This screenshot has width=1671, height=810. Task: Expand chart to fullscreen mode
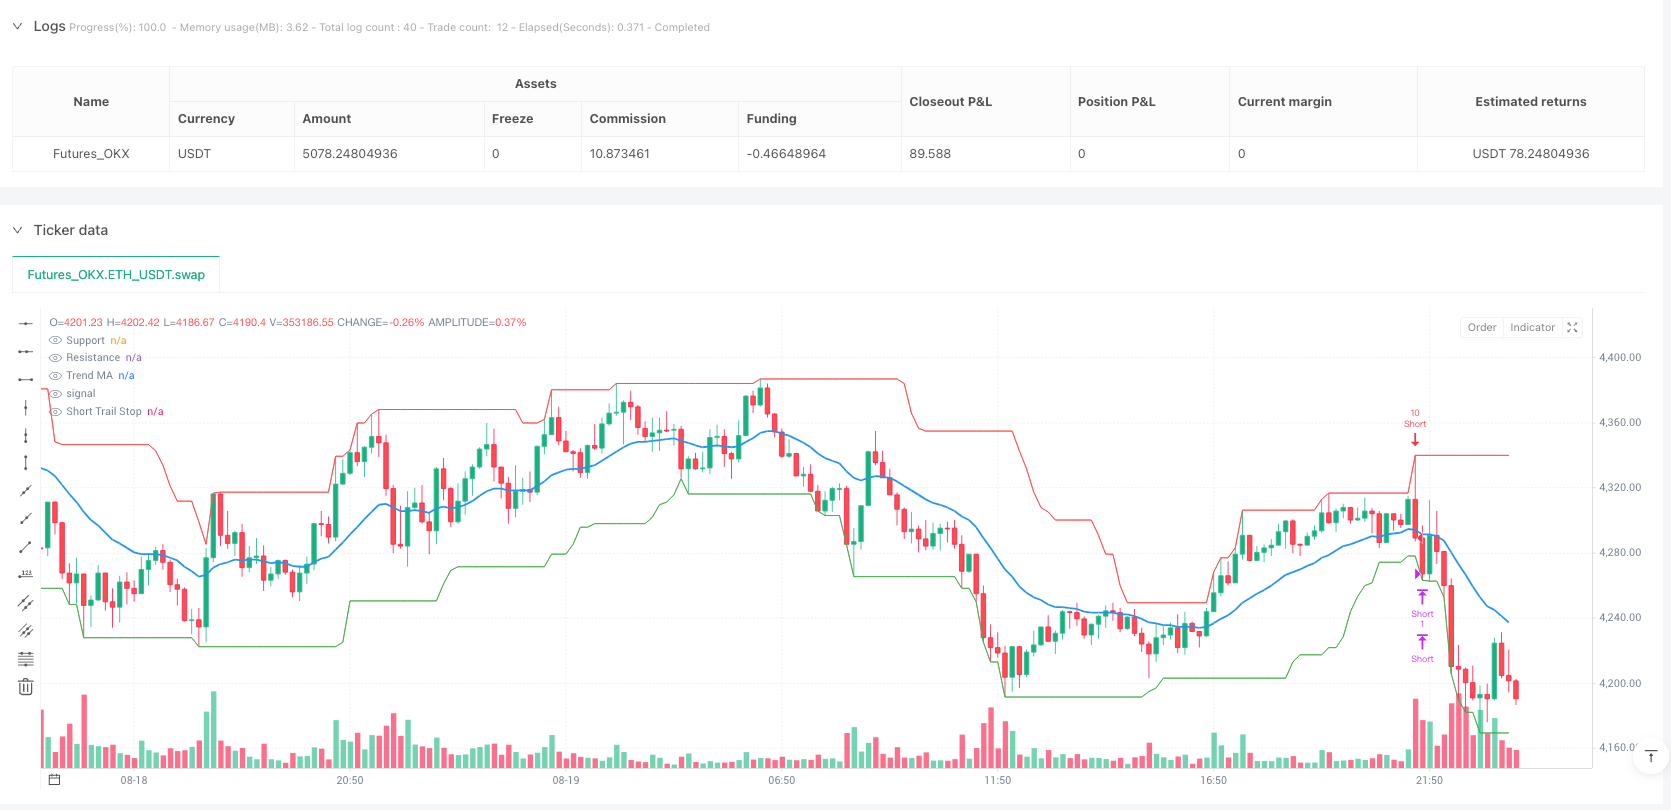1572,328
